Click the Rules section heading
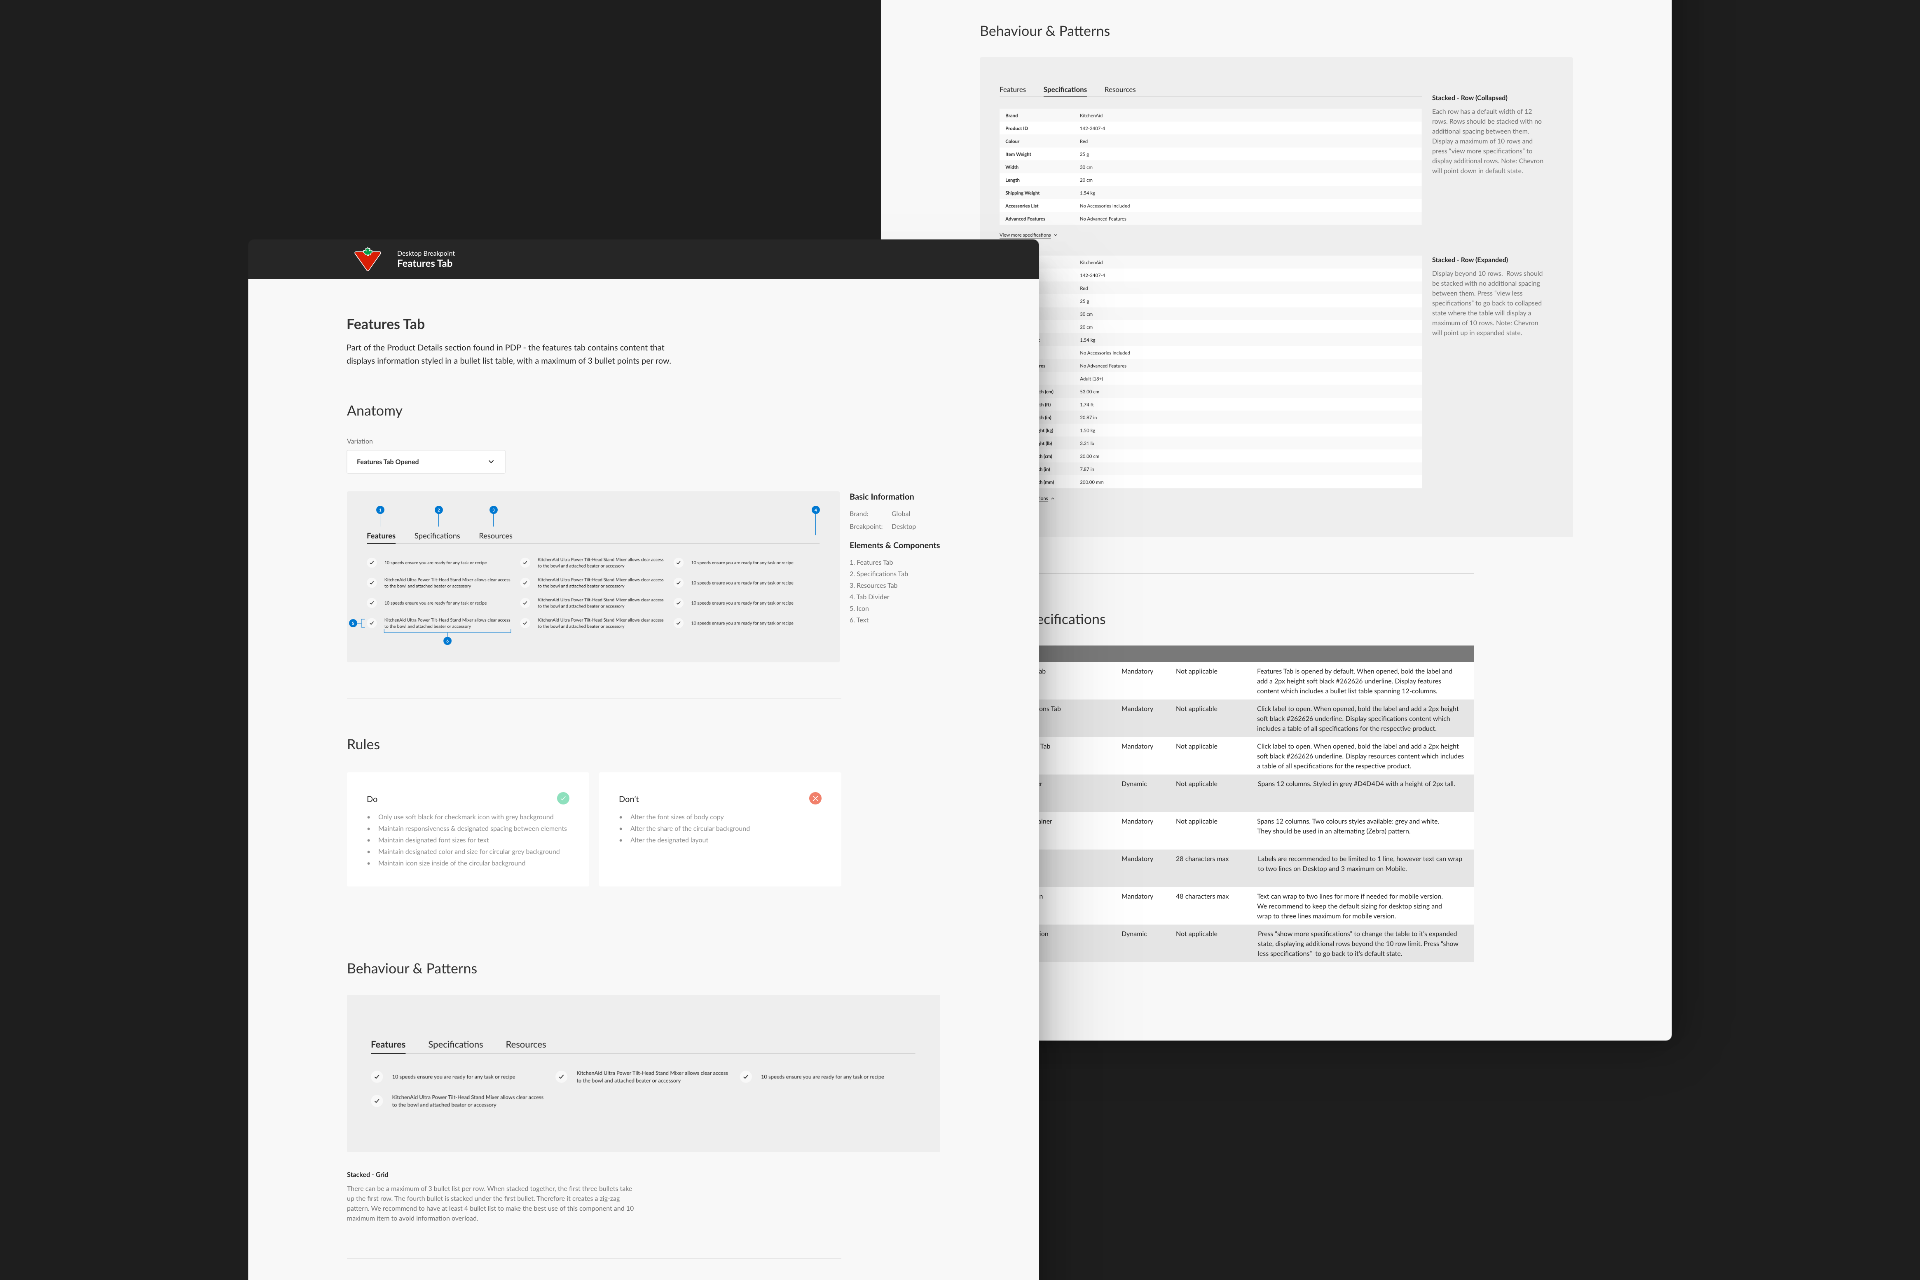Image resolution: width=1920 pixels, height=1280 pixels. point(363,744)
